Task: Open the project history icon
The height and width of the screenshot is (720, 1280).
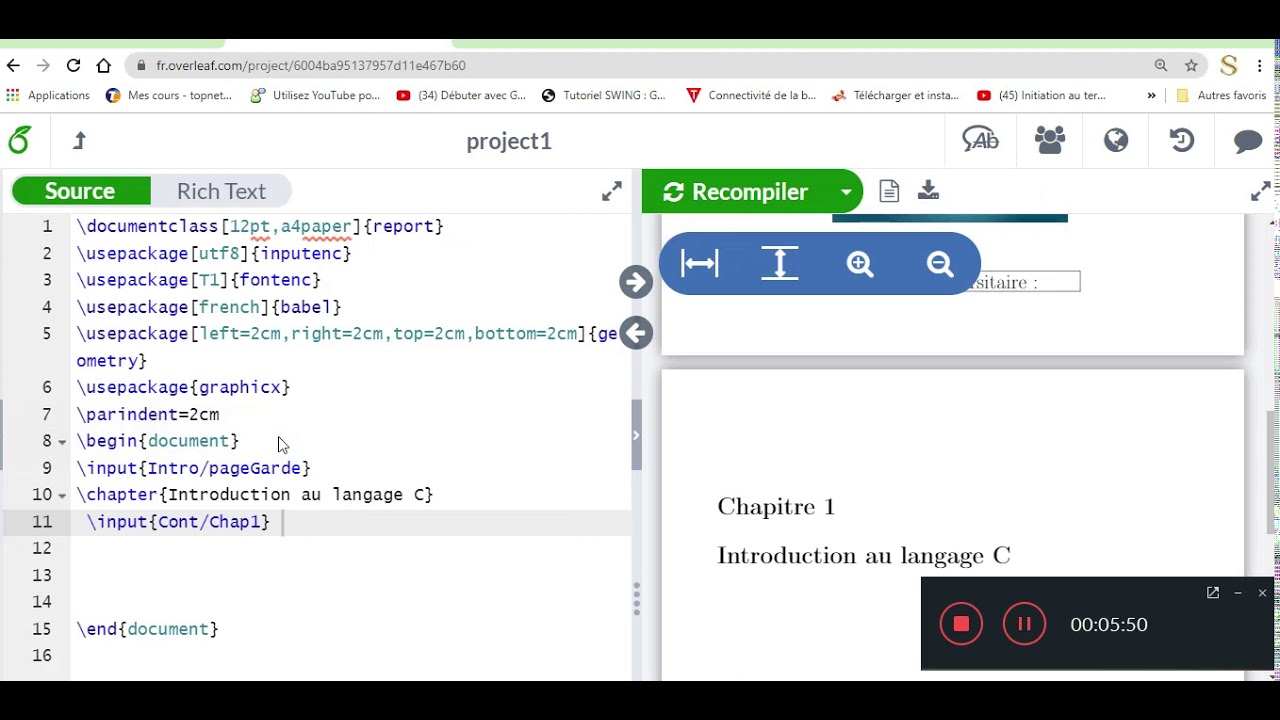Action: point(1182,140)
